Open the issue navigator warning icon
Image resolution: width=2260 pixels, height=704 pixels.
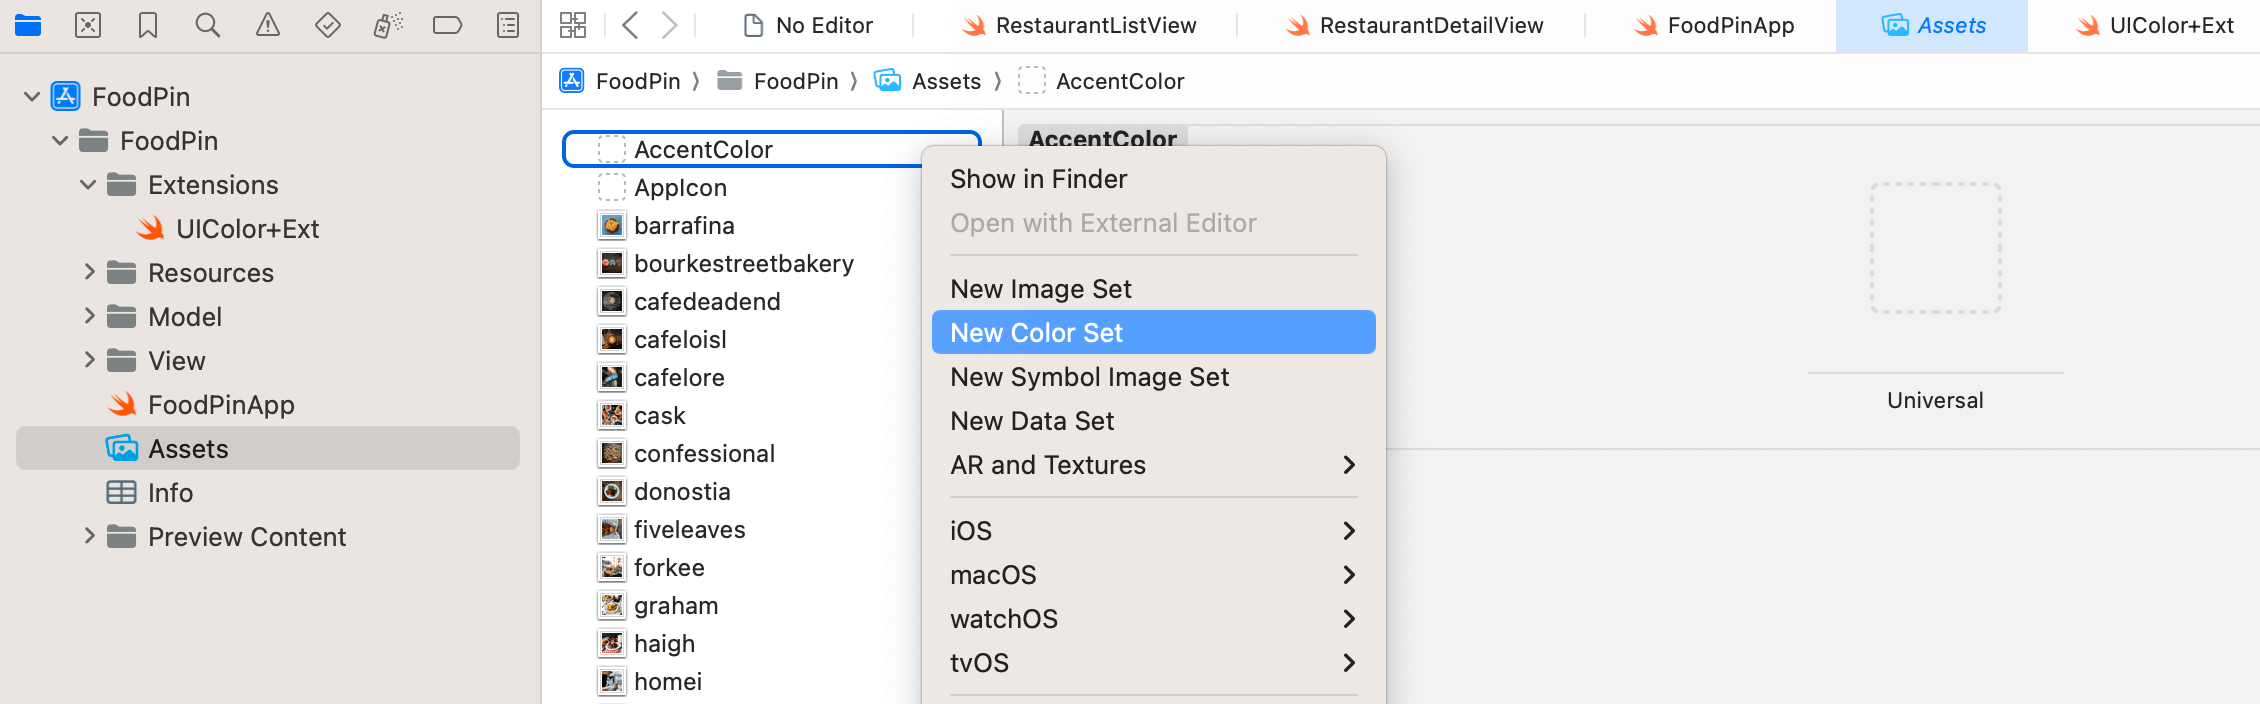[x=268, y=25]
